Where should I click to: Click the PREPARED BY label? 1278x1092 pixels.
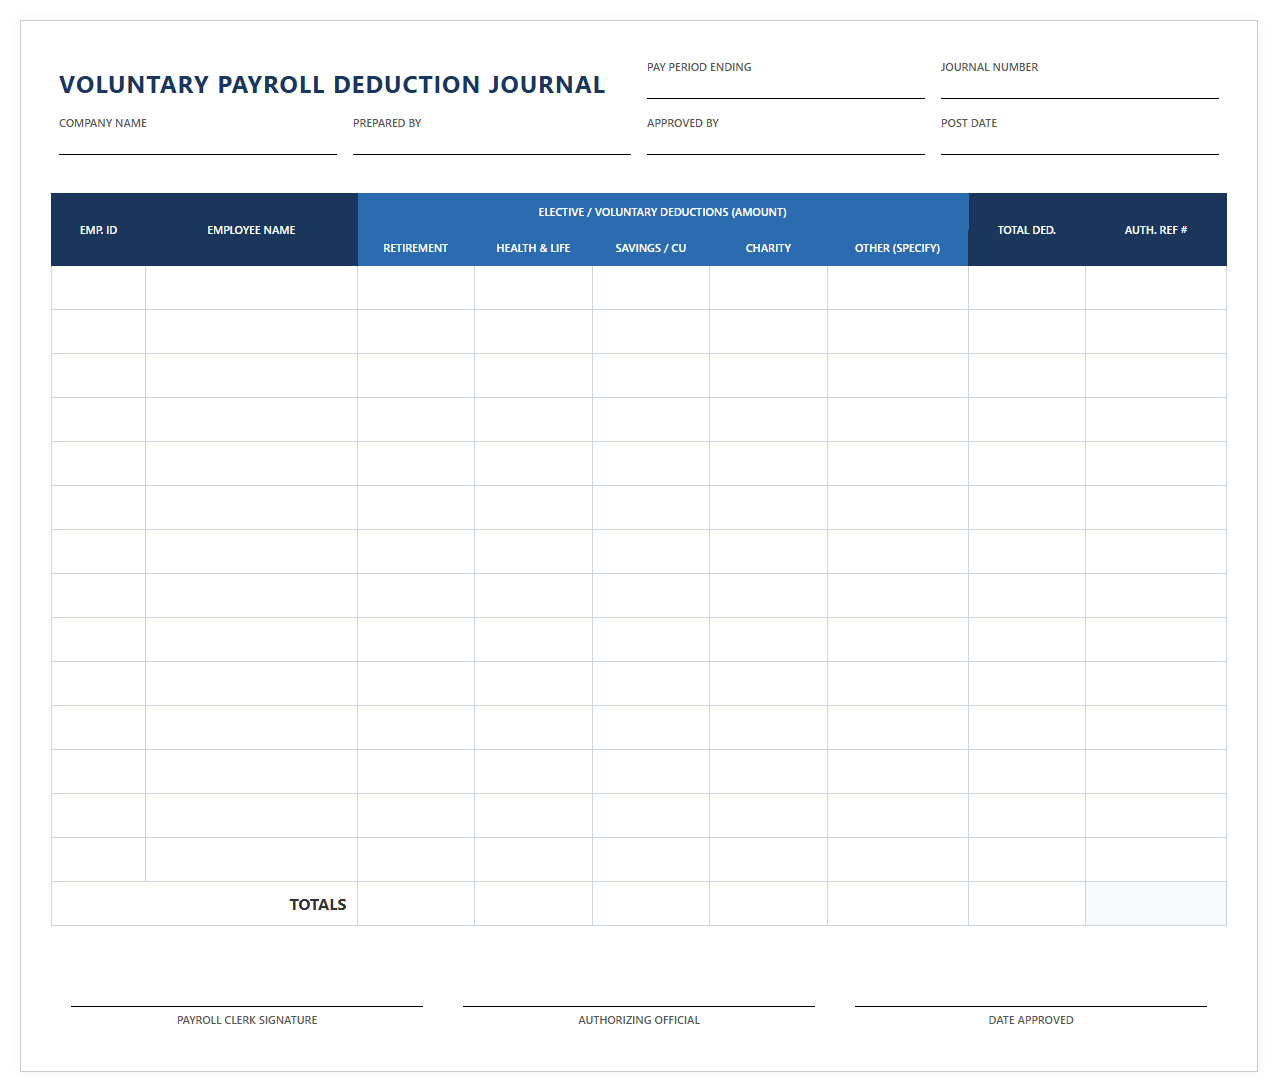(387, 123)
